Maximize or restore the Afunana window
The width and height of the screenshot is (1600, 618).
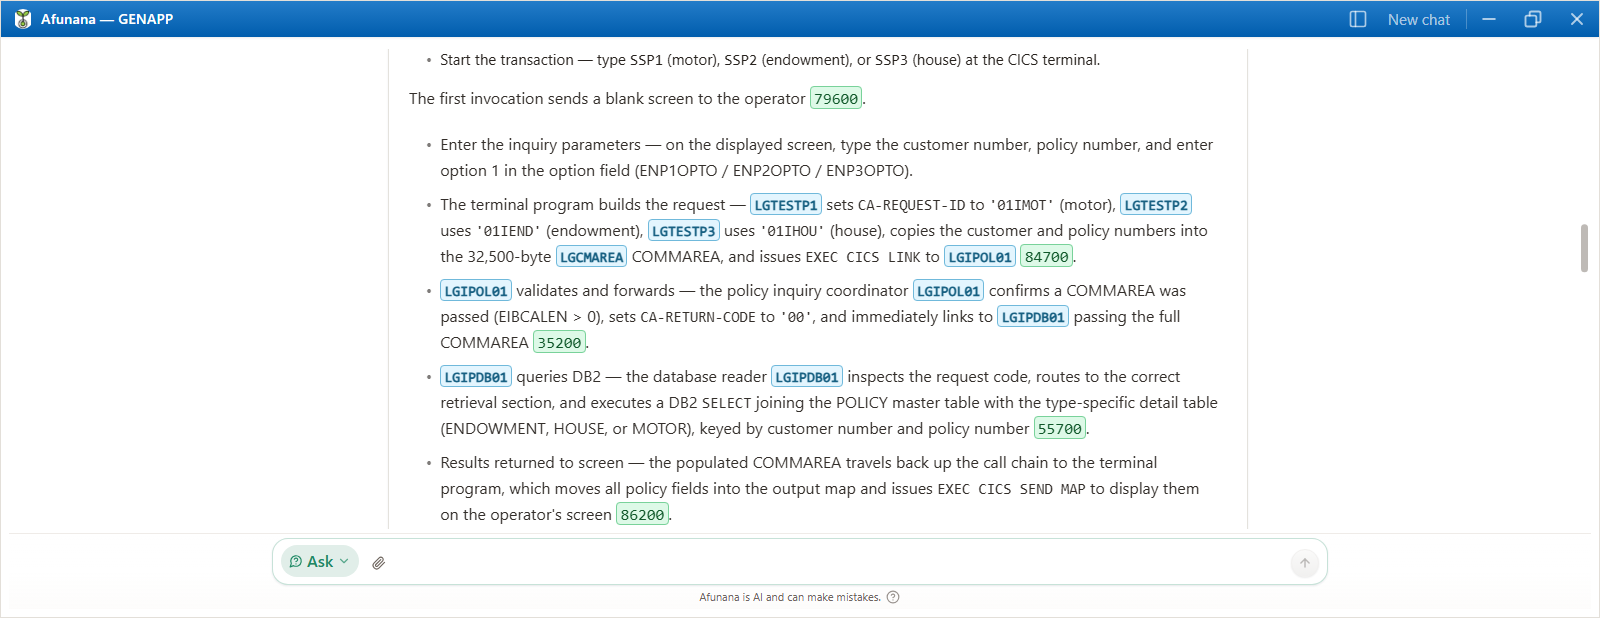click(x=1533, y=19)
